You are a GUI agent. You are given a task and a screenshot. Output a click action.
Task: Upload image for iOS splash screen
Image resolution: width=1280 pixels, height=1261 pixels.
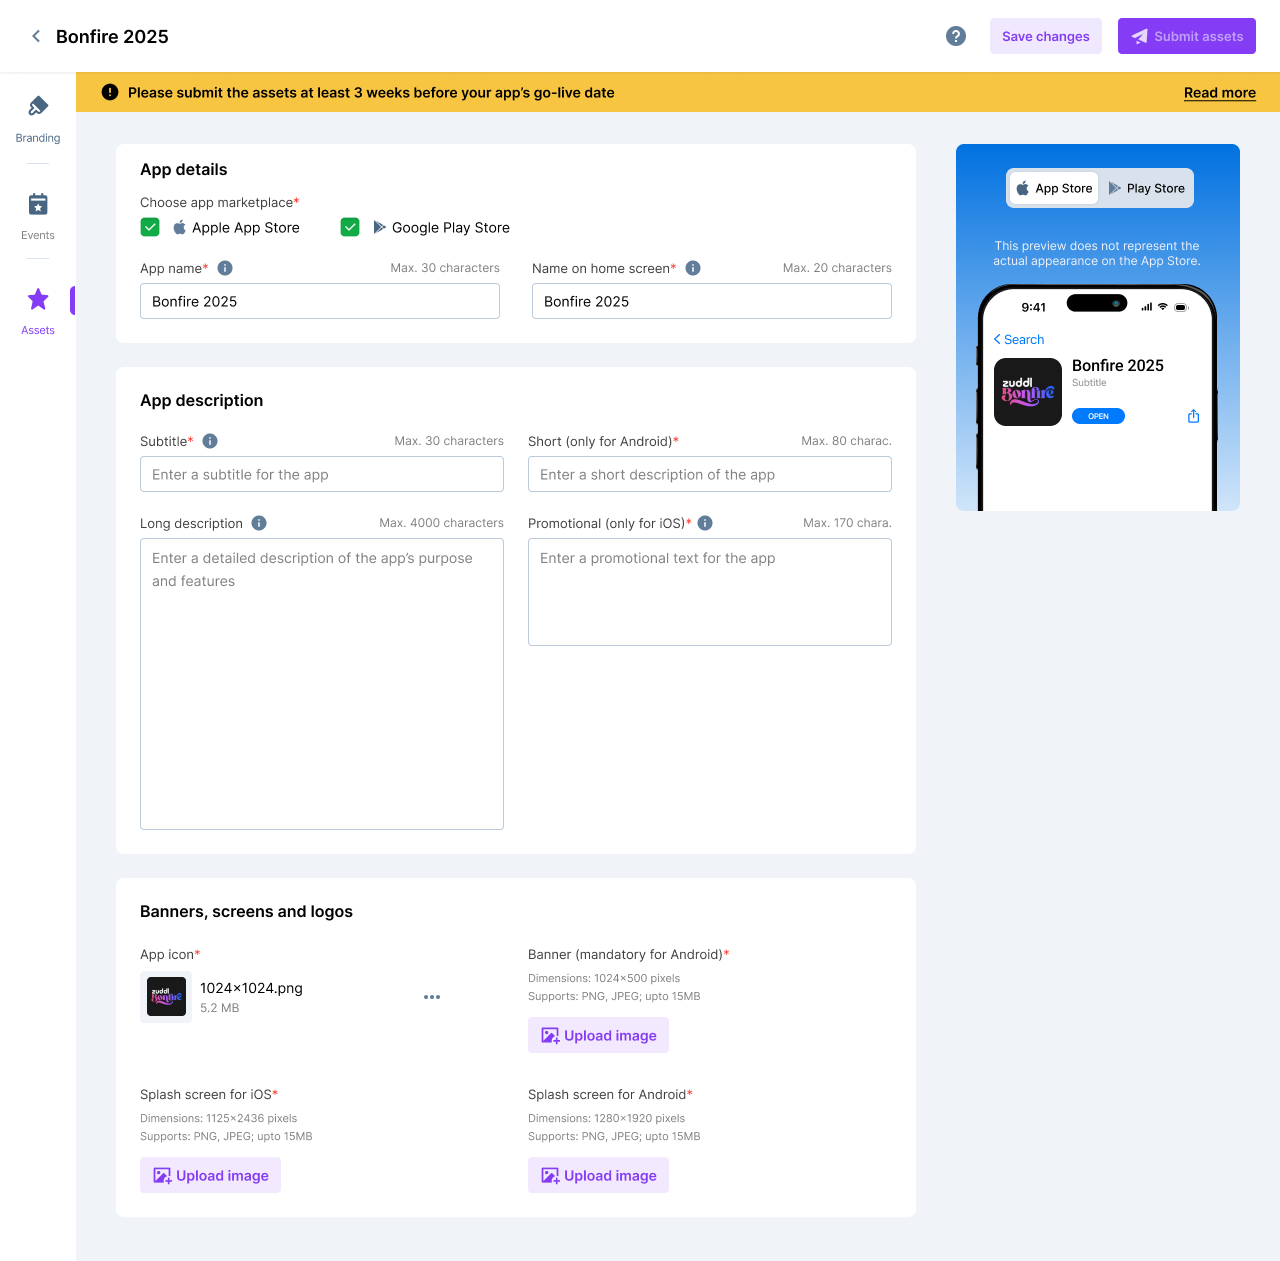210,1175
